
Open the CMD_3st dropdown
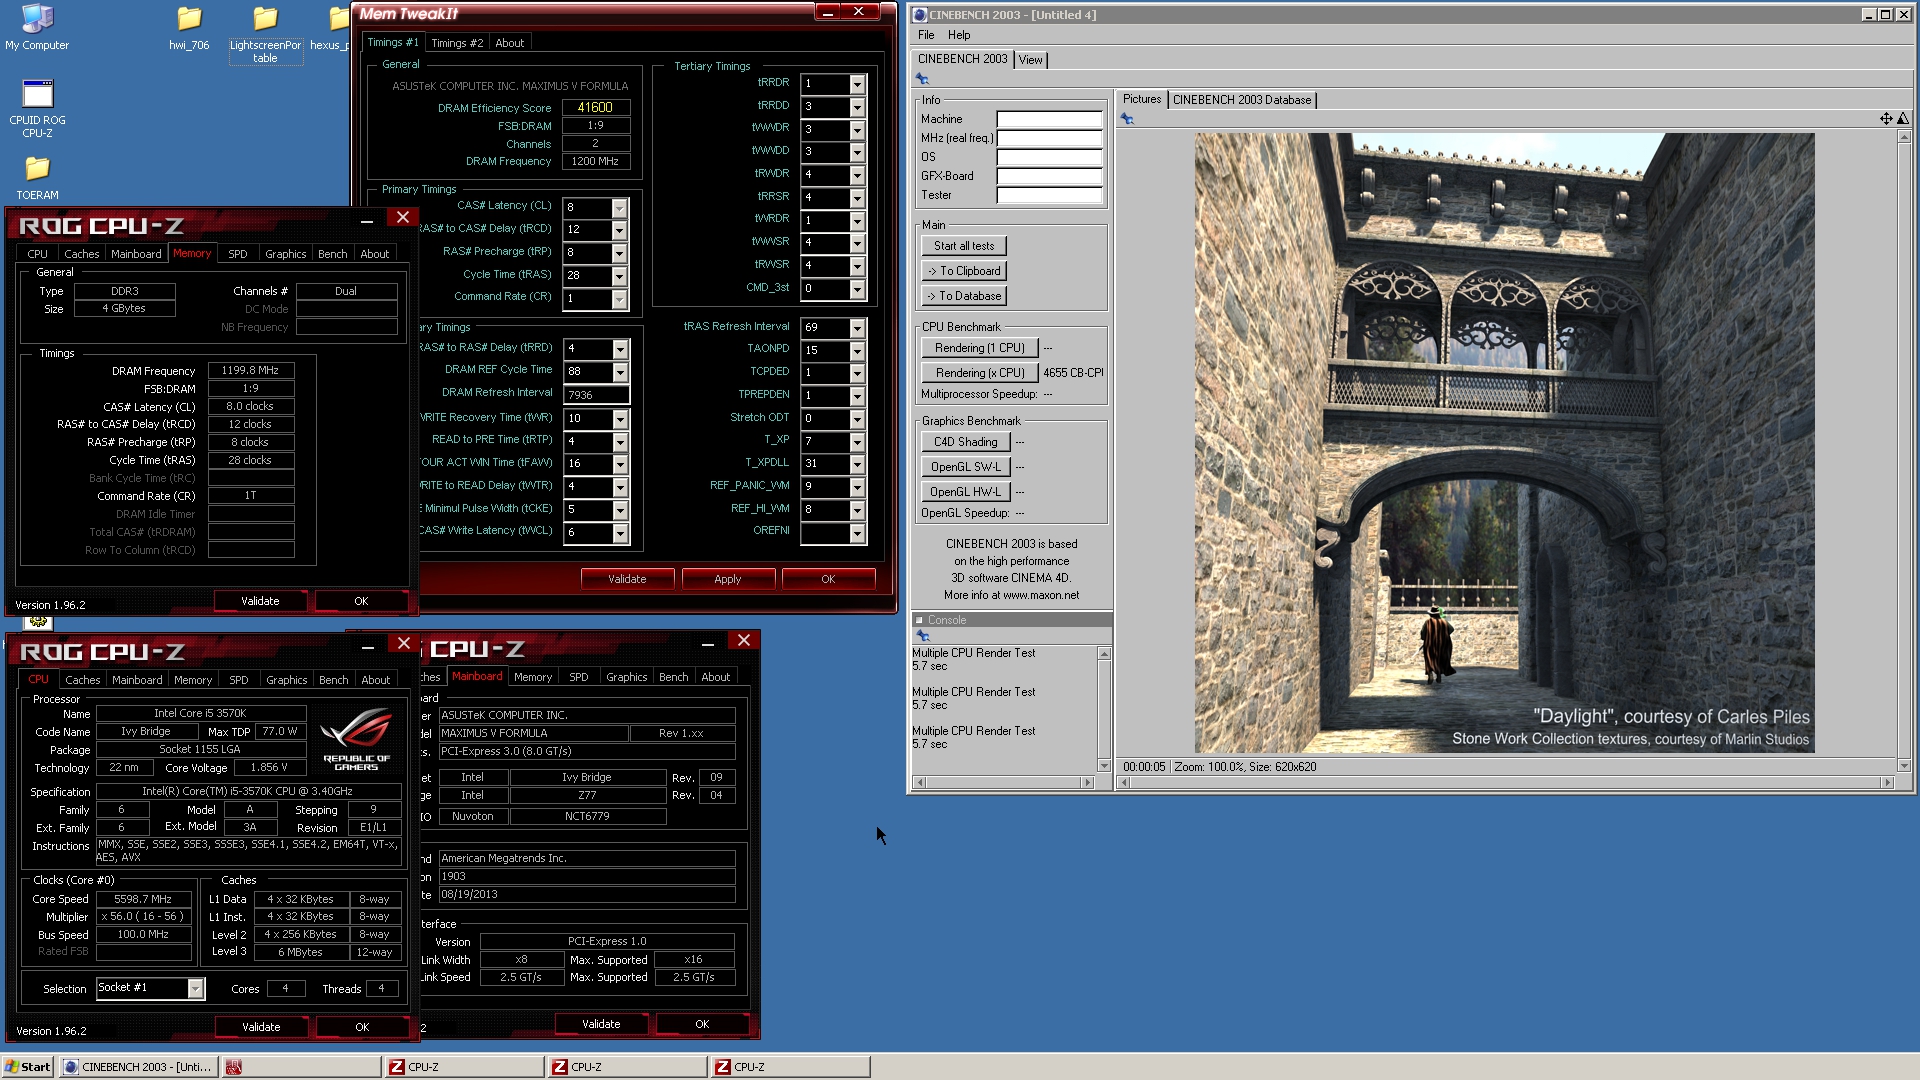click(x=857, y=289)
